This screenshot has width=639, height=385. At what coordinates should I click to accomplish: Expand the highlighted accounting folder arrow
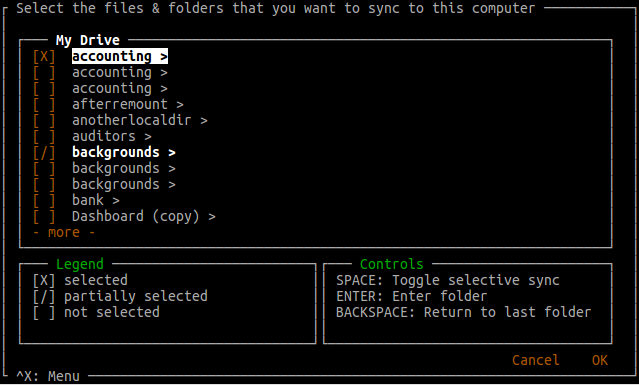[164, 57]
